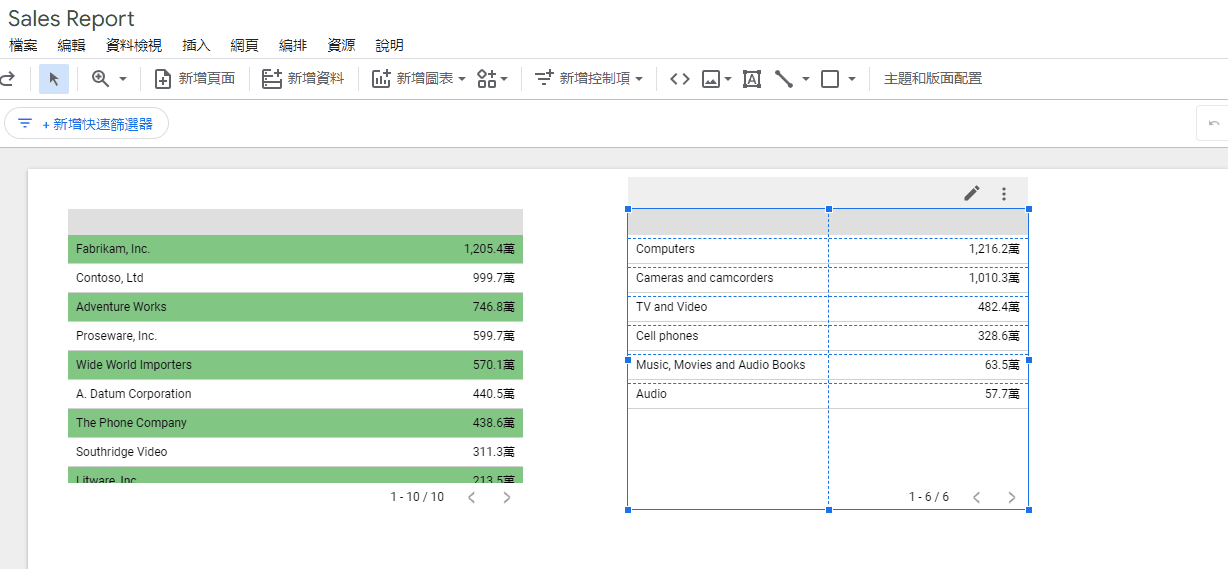Click the Audio row cell
This screenshot has width=1228, height=569.
point(651,394)
